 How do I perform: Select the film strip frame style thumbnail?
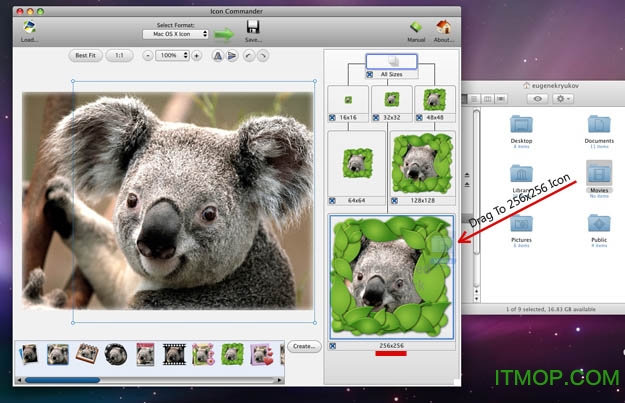click(x=175, y=353)
